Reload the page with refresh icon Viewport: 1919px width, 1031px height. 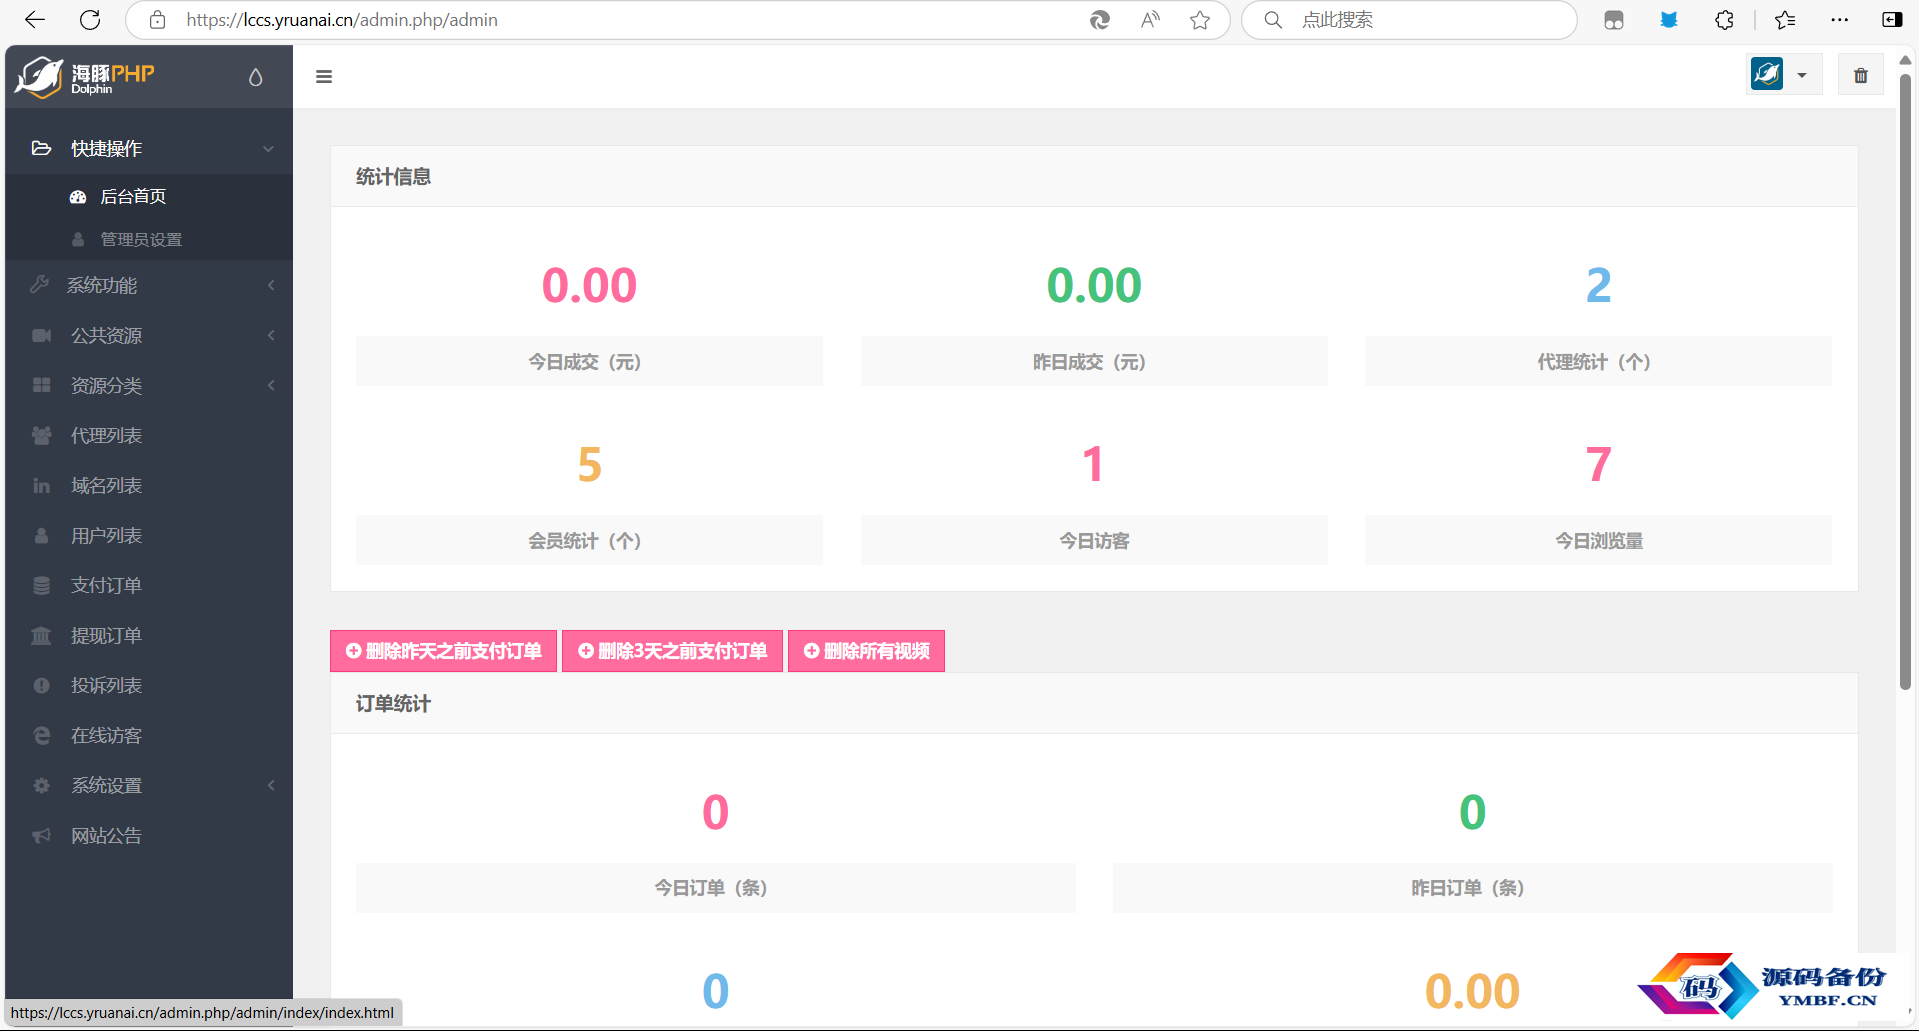pos(90,20)
